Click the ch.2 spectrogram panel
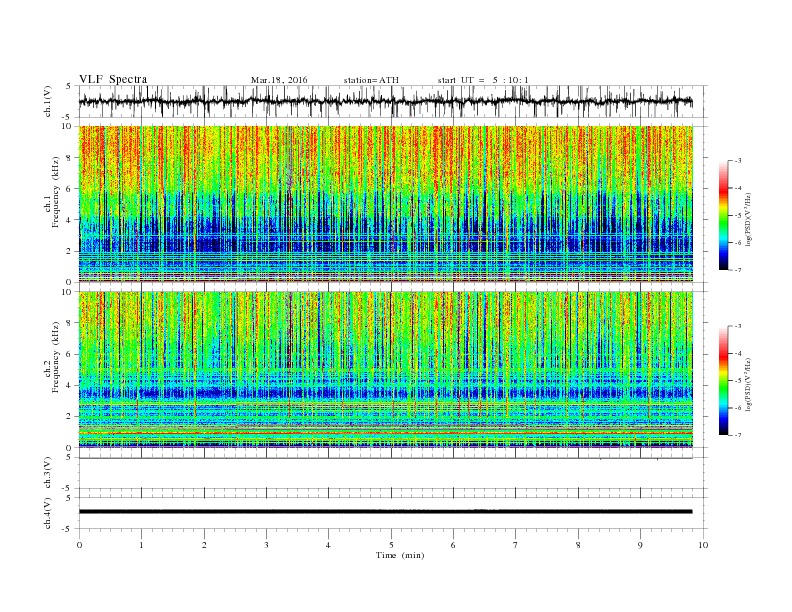 point(386,370)
